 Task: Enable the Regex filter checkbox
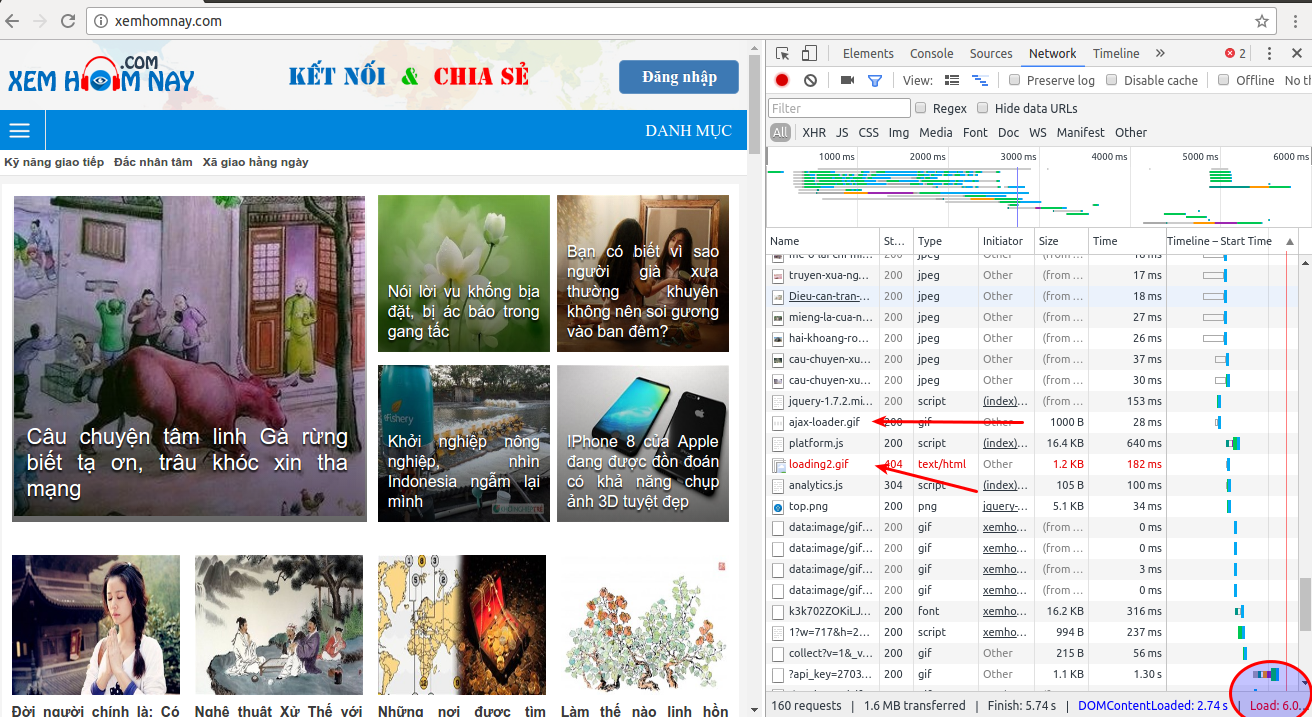click(921, 108)
